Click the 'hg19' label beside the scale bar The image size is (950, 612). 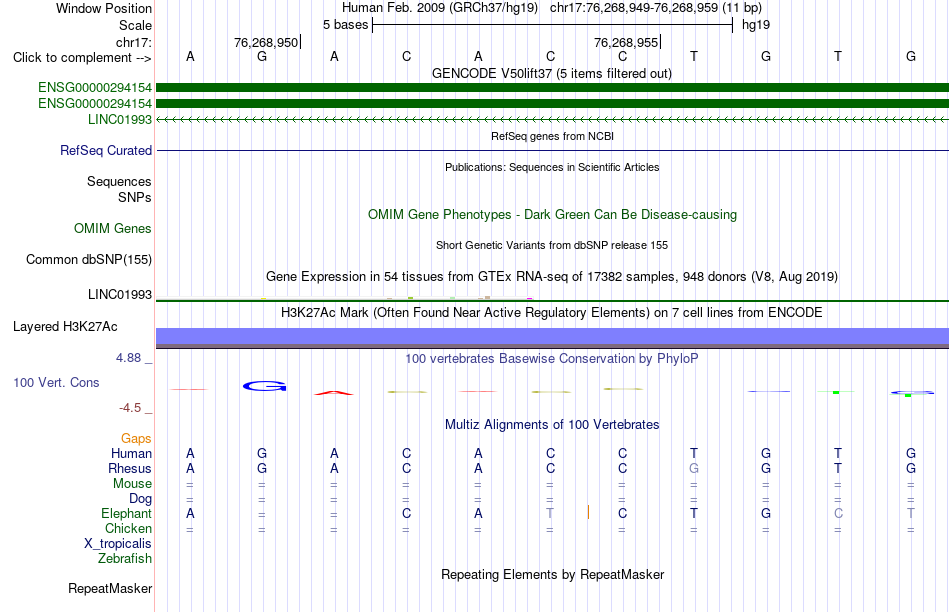(x=756, y=25)
